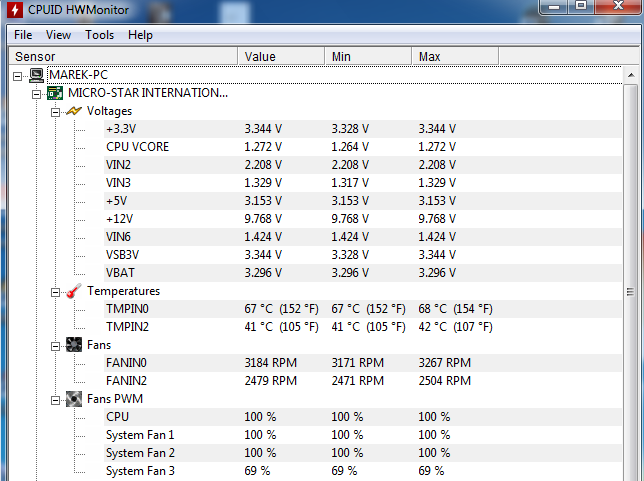Collapse the MAREK-PC root node
The width and height of the screenshot is (644, 481).
click(17, 76)
